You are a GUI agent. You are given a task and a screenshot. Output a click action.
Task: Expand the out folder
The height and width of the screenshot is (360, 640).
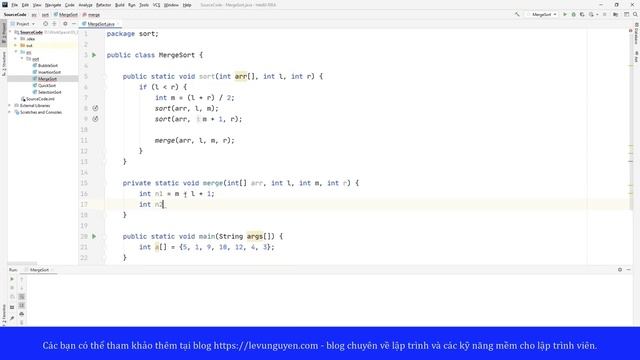pos(16,45)
